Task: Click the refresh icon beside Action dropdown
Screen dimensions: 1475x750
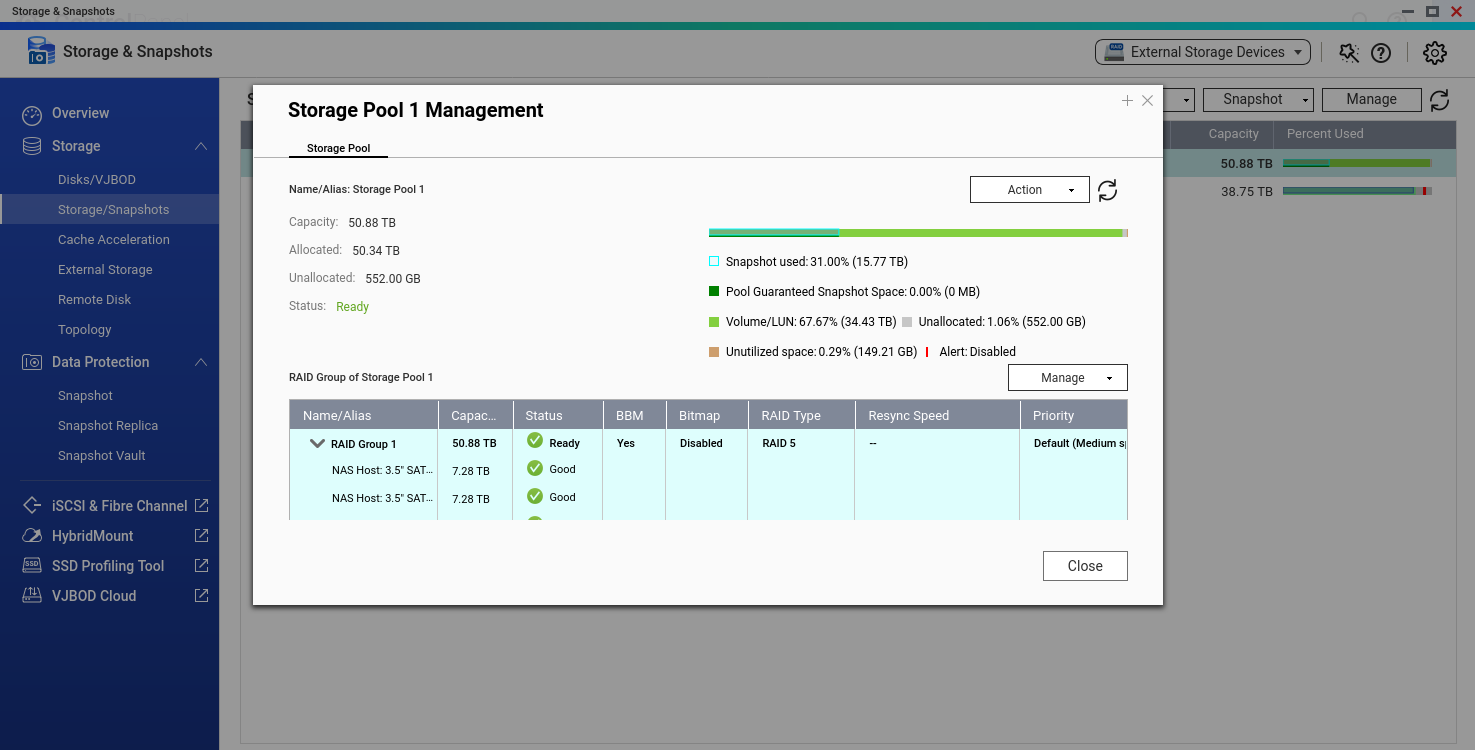Action: pos(1107,190)
